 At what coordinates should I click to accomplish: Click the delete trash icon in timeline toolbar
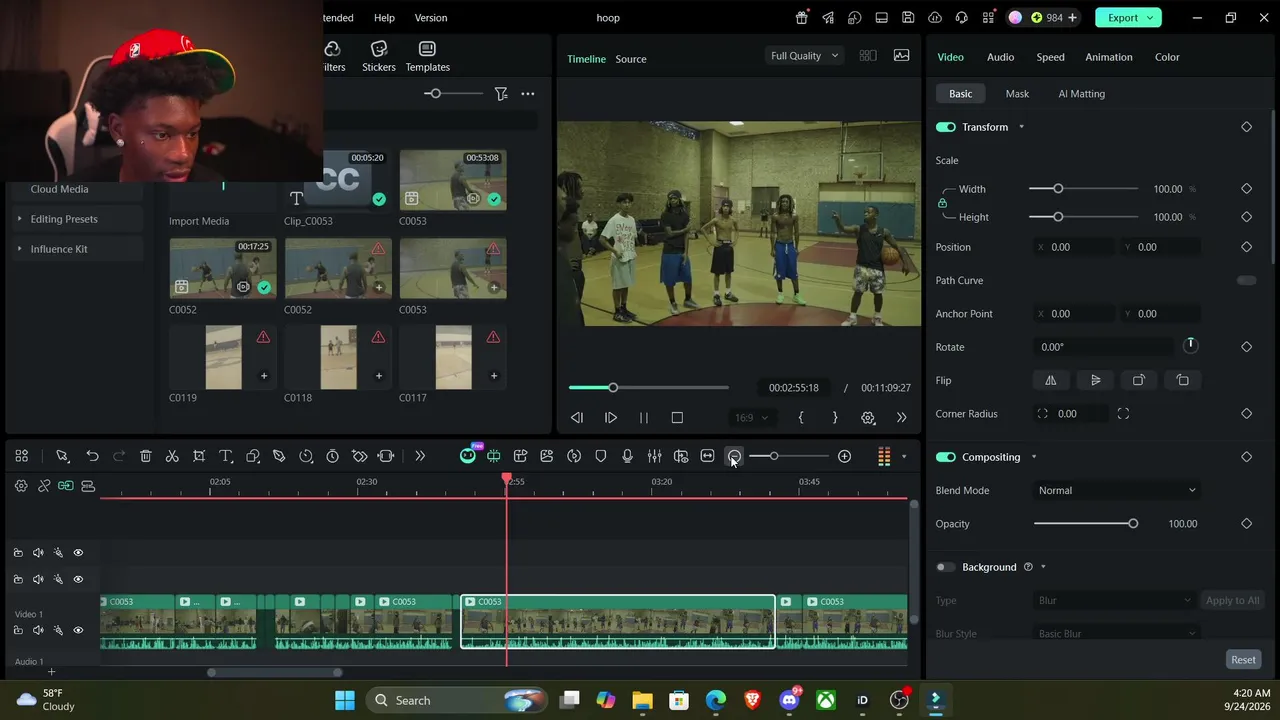coord(145,456)
